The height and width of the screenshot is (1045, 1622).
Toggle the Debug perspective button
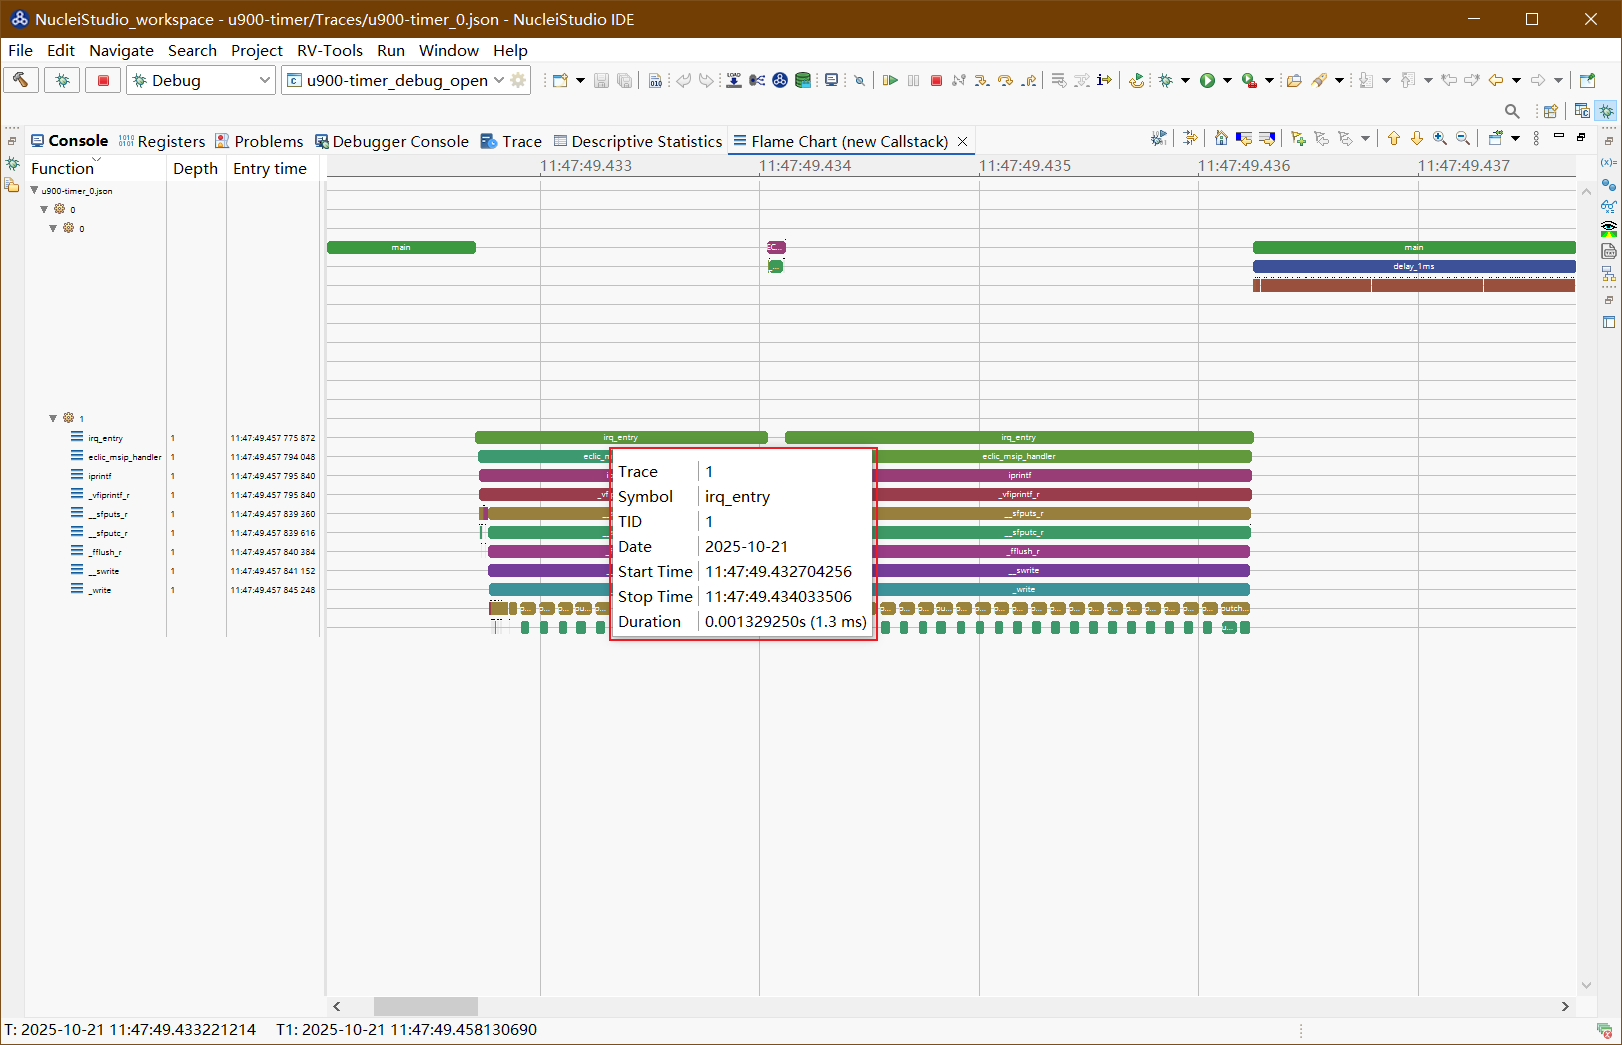[1606, 111]
